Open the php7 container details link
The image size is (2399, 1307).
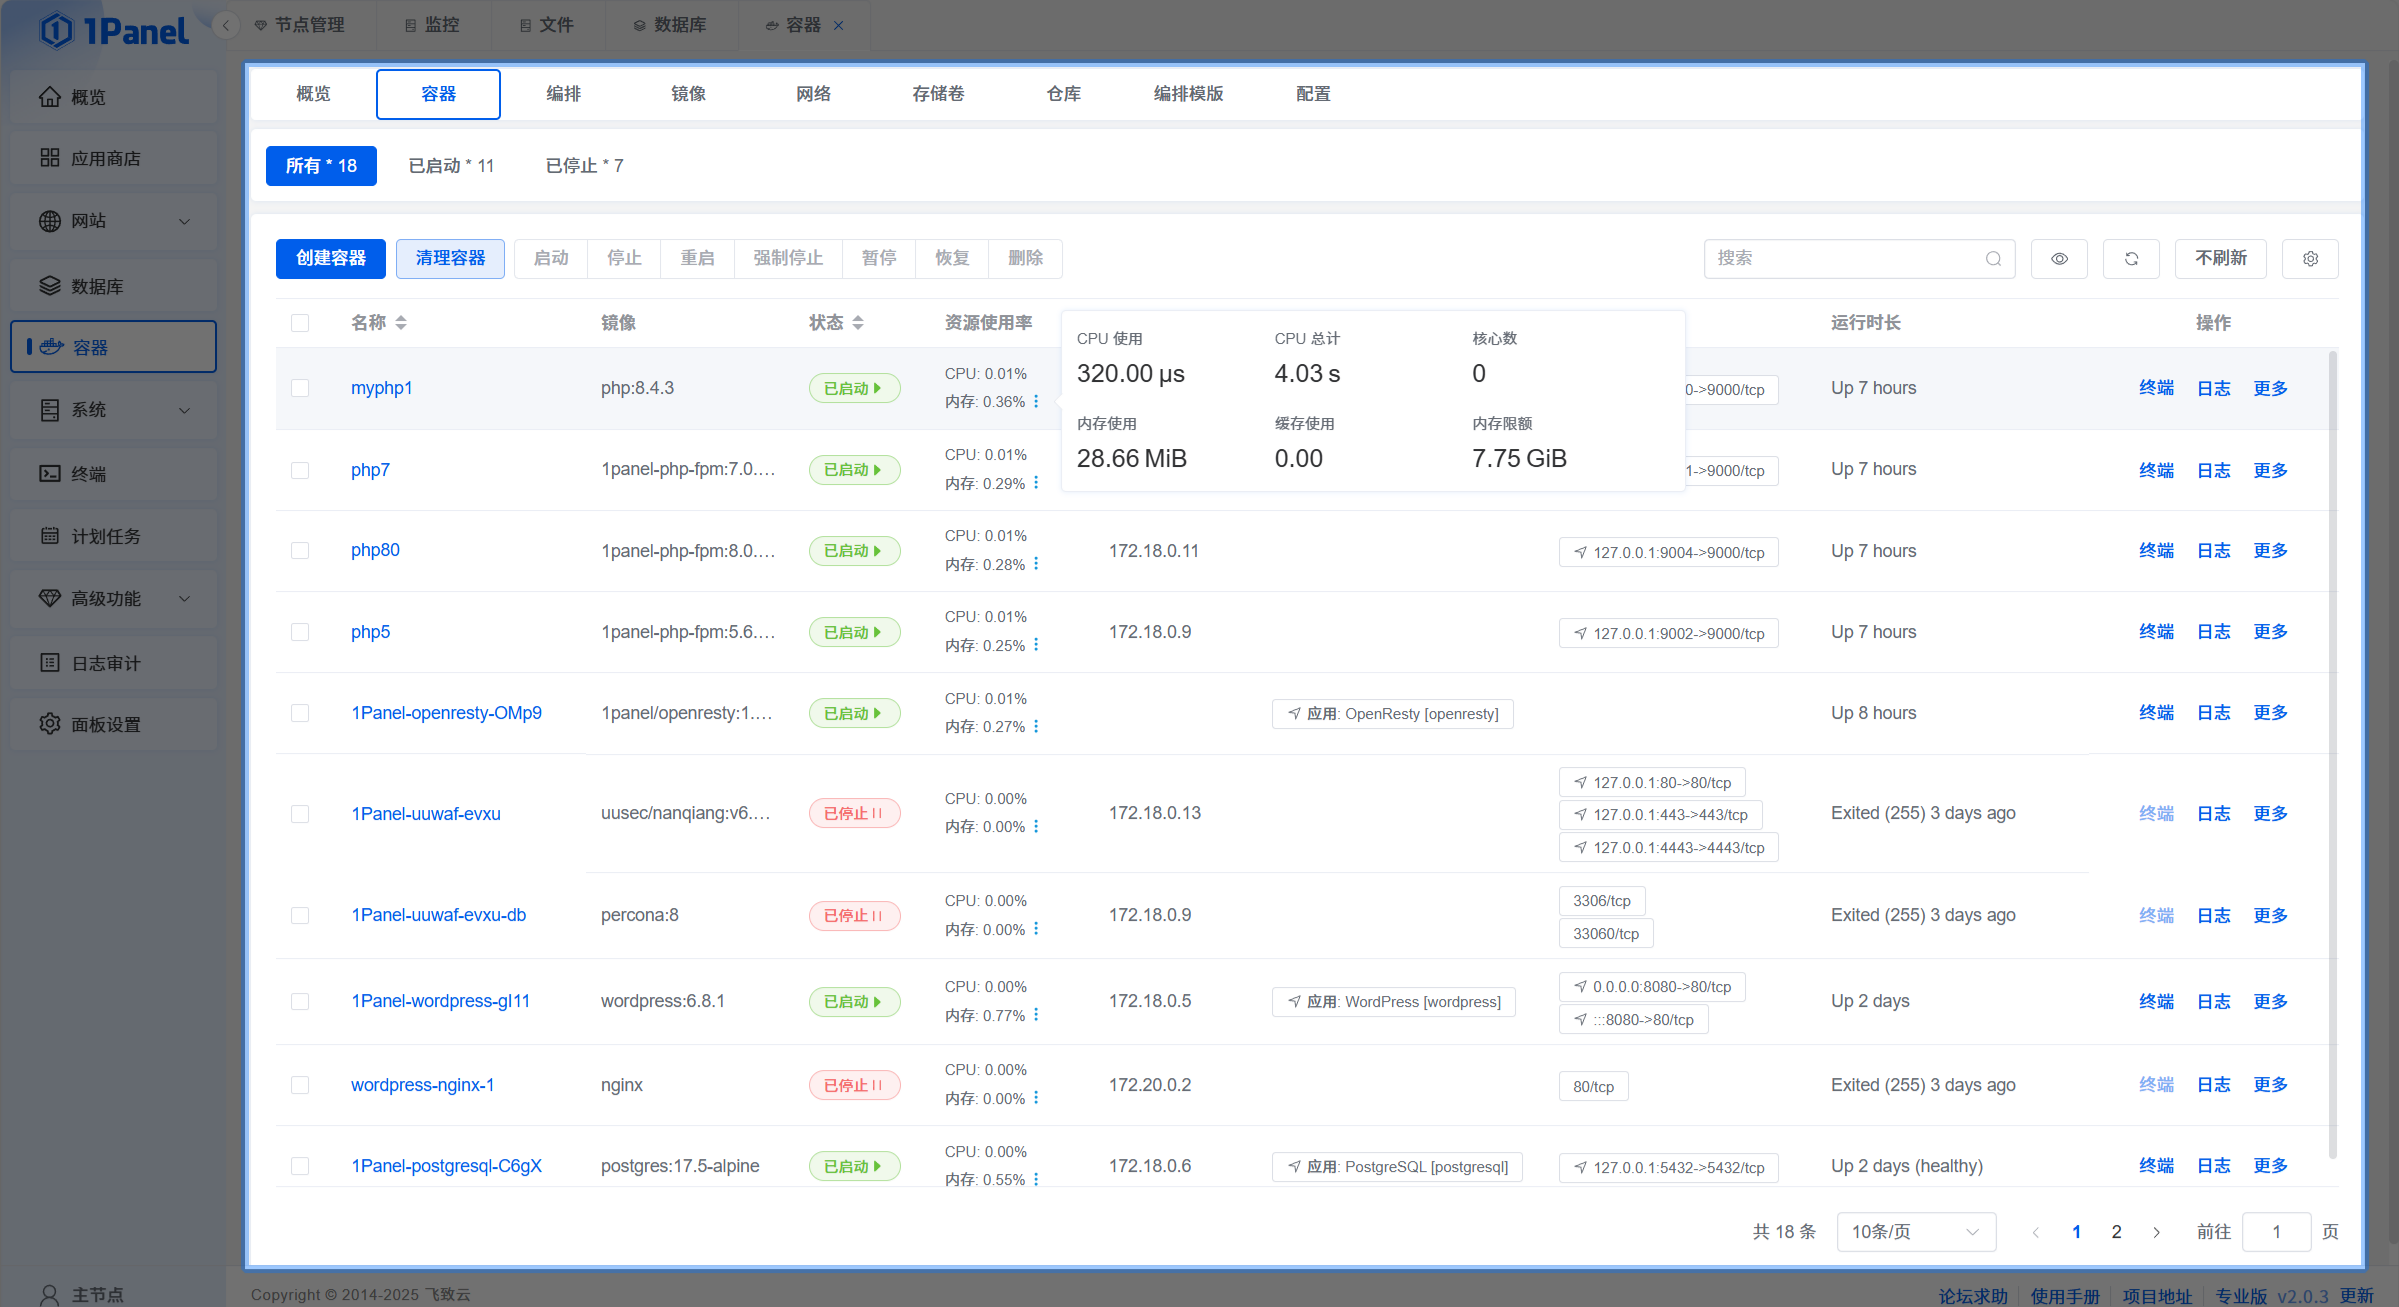pos(370,469)
